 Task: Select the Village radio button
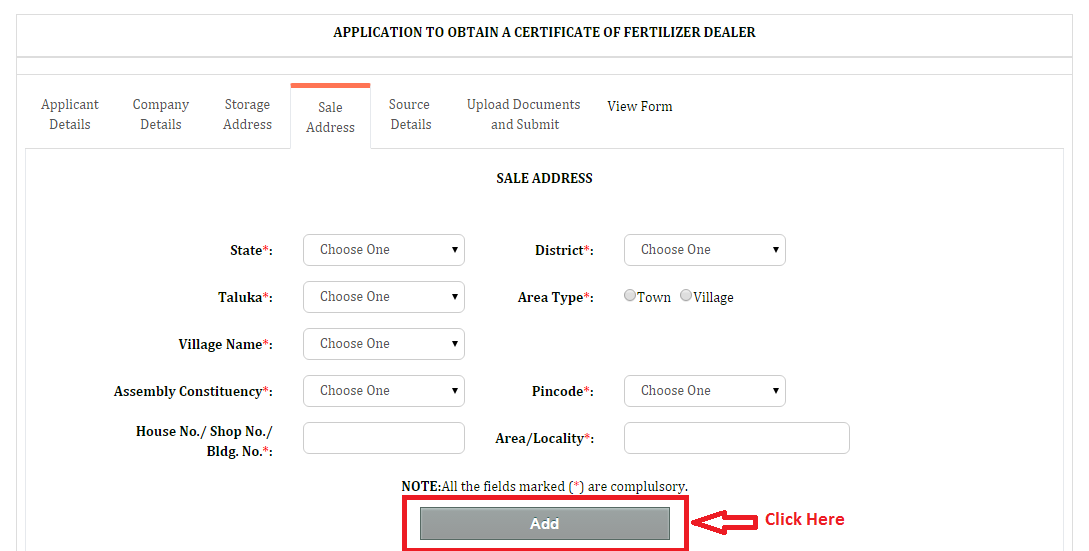click(686, 295)
